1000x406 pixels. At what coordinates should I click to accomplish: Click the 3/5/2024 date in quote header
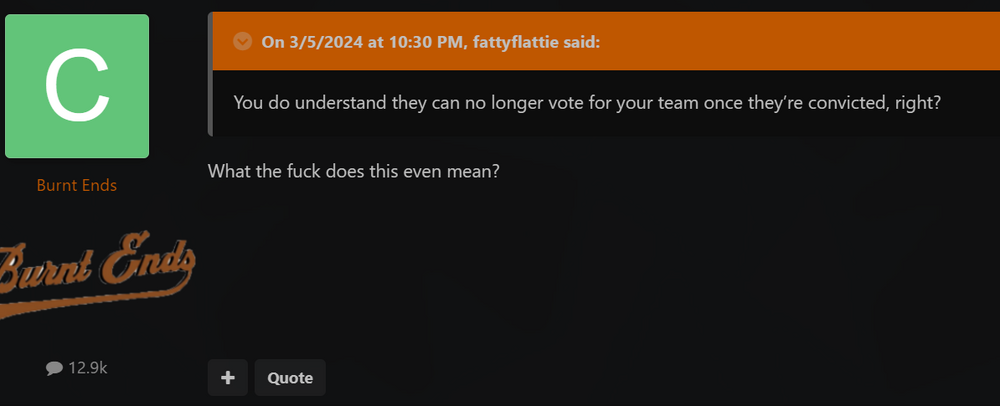(320, 41)
